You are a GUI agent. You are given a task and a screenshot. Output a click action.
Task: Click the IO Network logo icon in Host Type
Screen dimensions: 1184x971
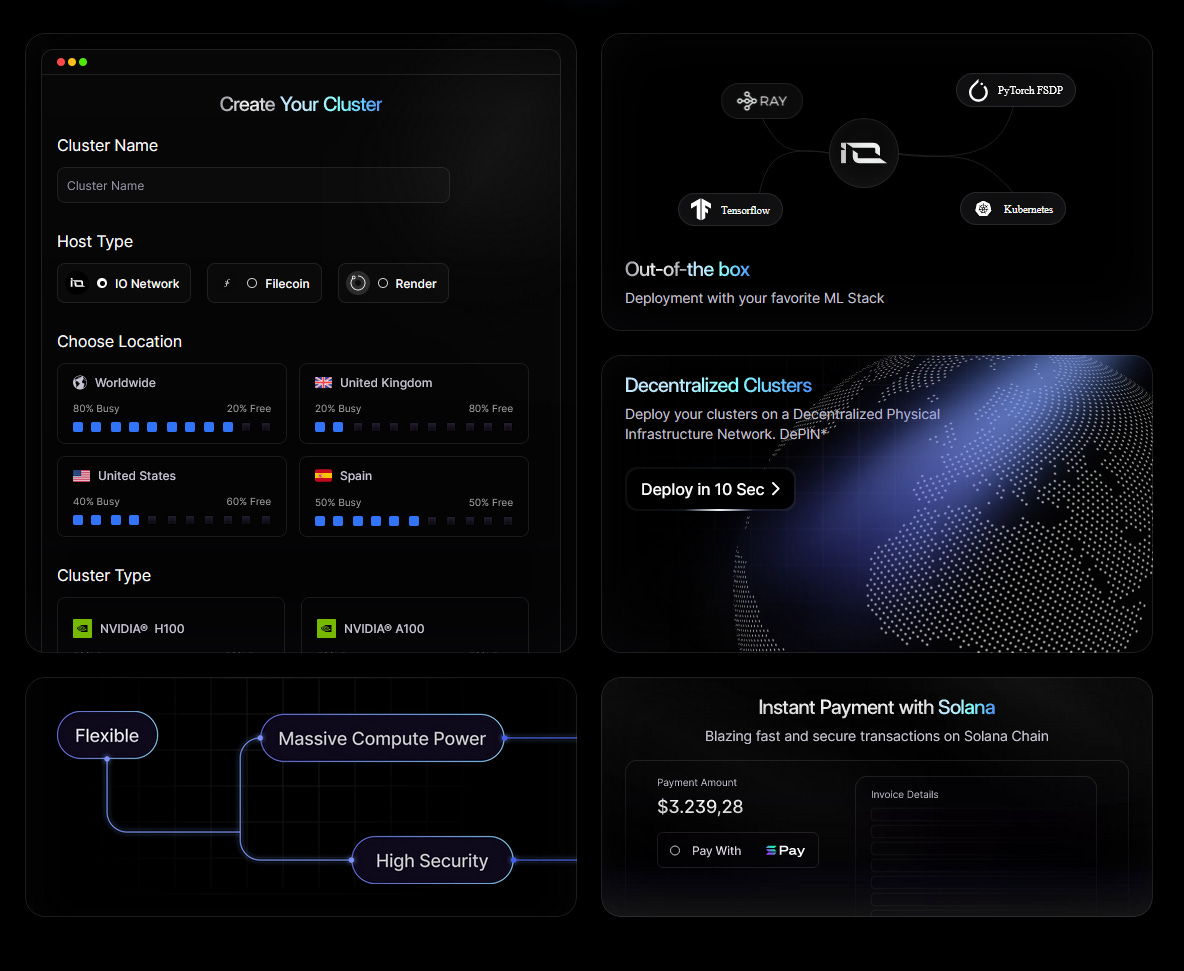click(77, 283)
